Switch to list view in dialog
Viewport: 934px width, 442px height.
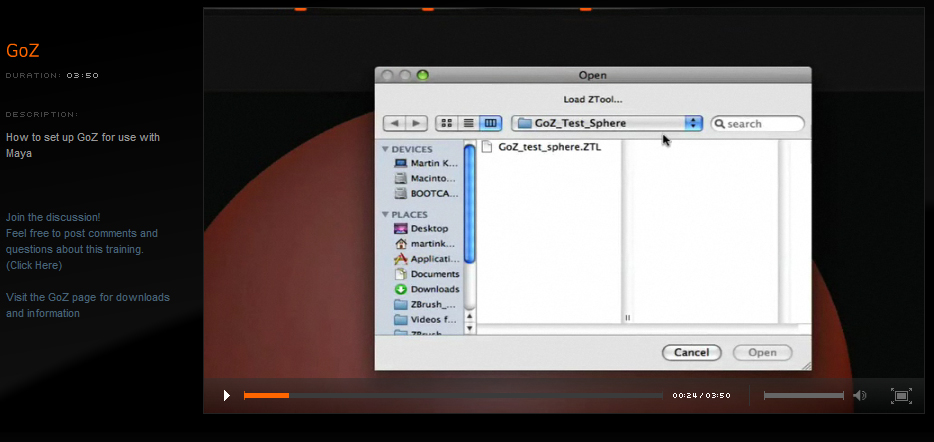tap(469, 123)
